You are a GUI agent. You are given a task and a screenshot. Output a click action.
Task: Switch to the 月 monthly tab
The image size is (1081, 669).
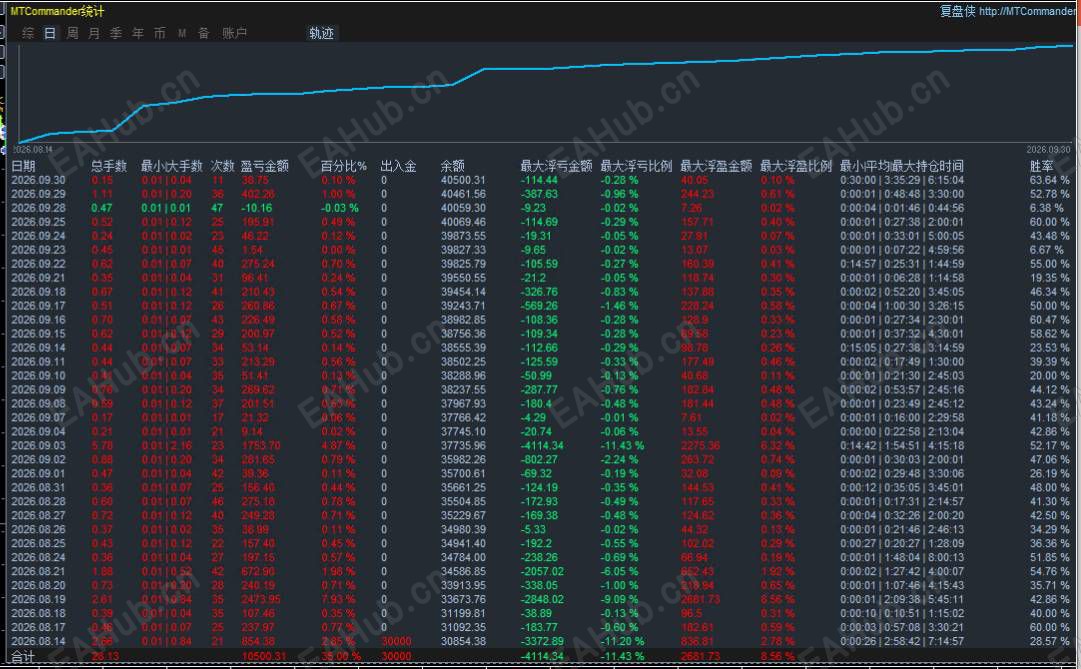(94, 33)
